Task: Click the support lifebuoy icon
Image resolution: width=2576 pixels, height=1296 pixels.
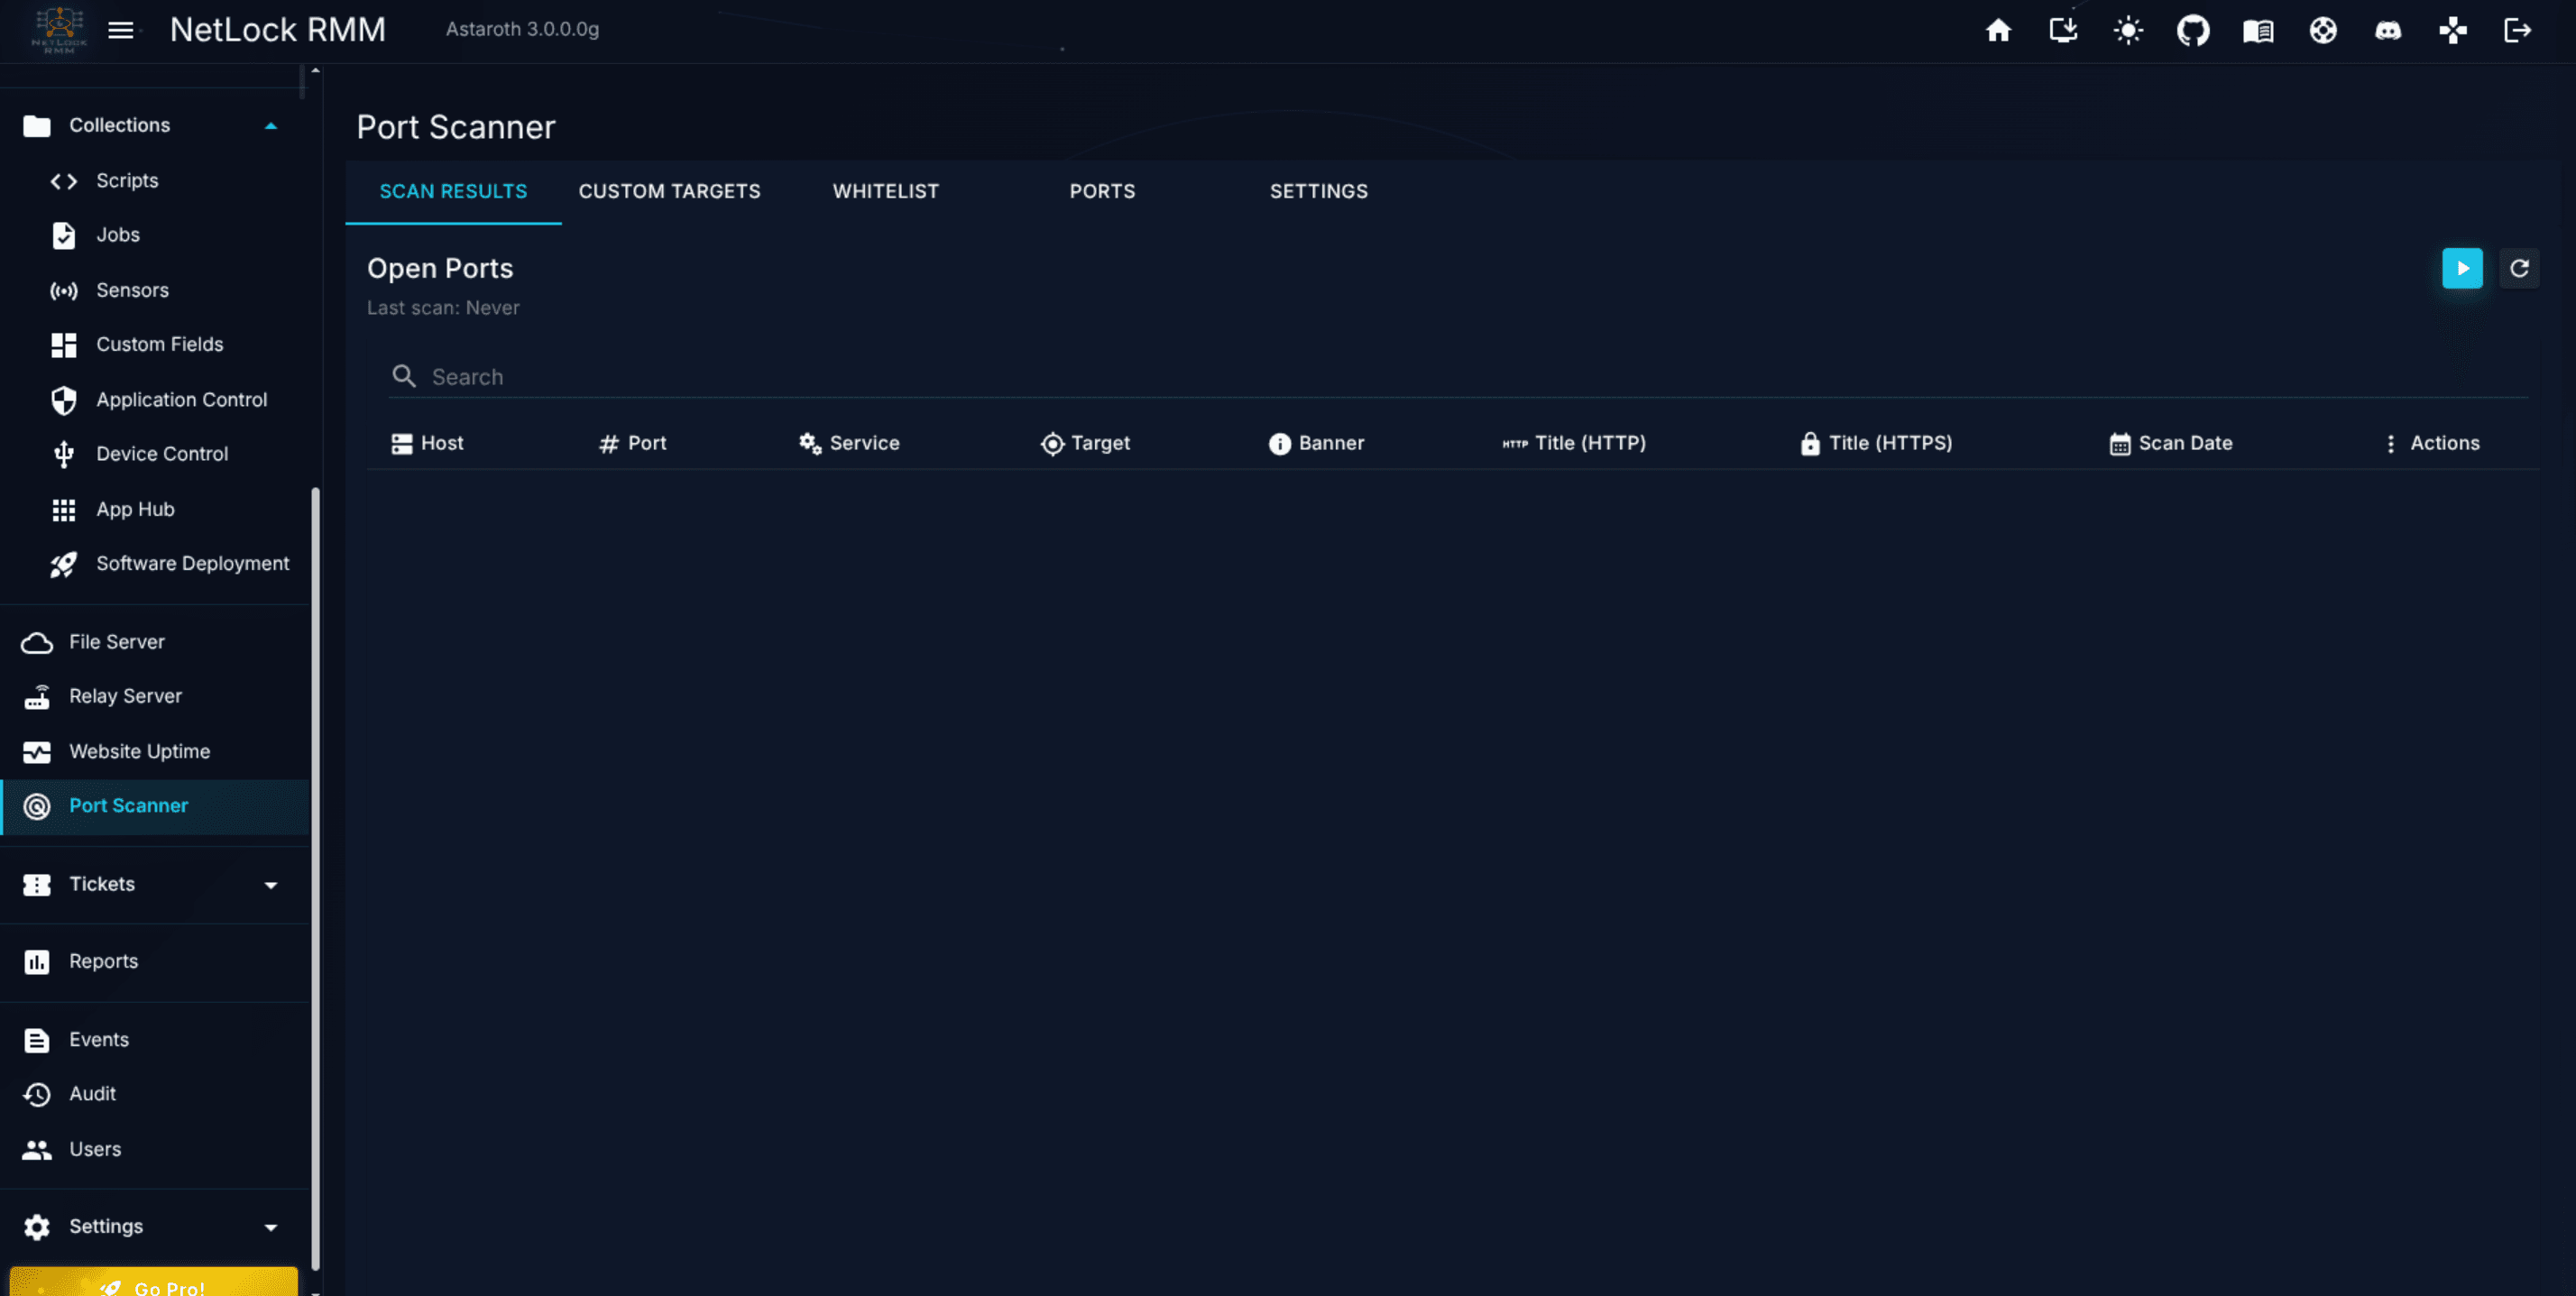Action: tap(2323, 30)
